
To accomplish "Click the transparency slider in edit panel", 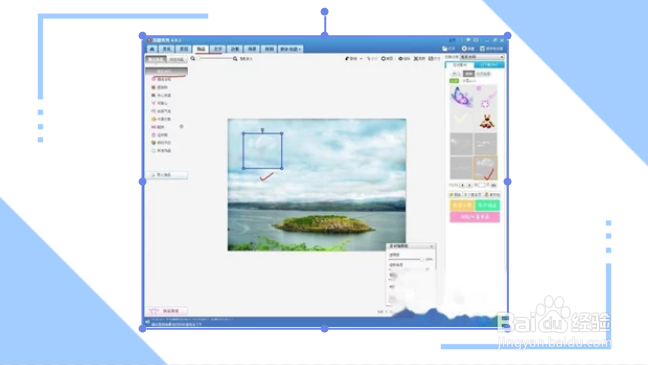I will pos(406,259).
